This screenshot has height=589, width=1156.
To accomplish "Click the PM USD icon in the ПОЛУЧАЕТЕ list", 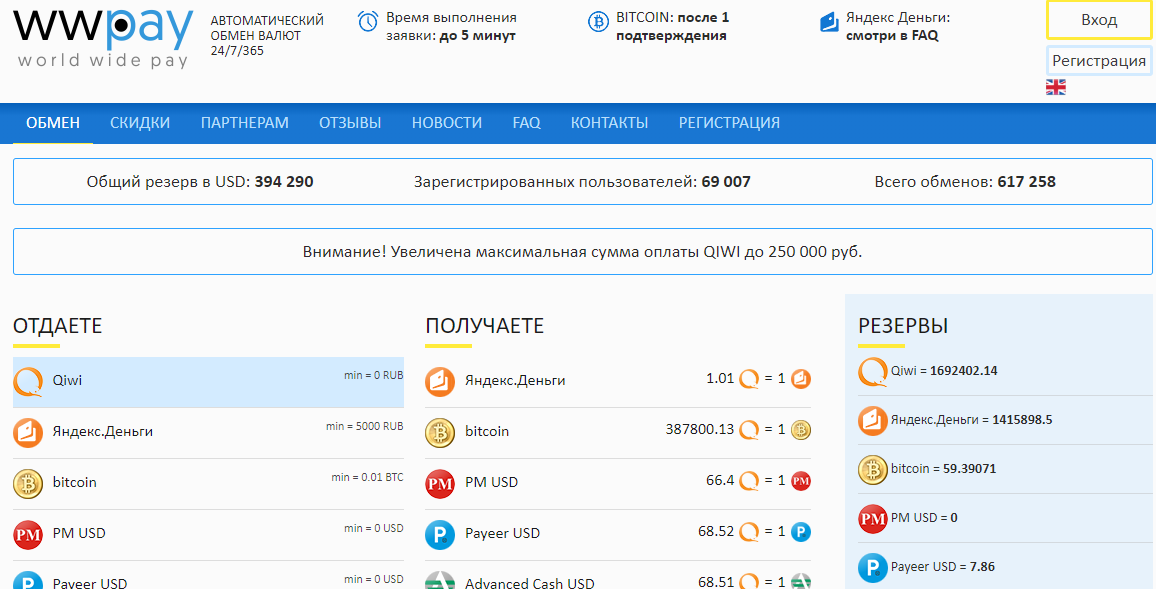I will coord(440,483).
